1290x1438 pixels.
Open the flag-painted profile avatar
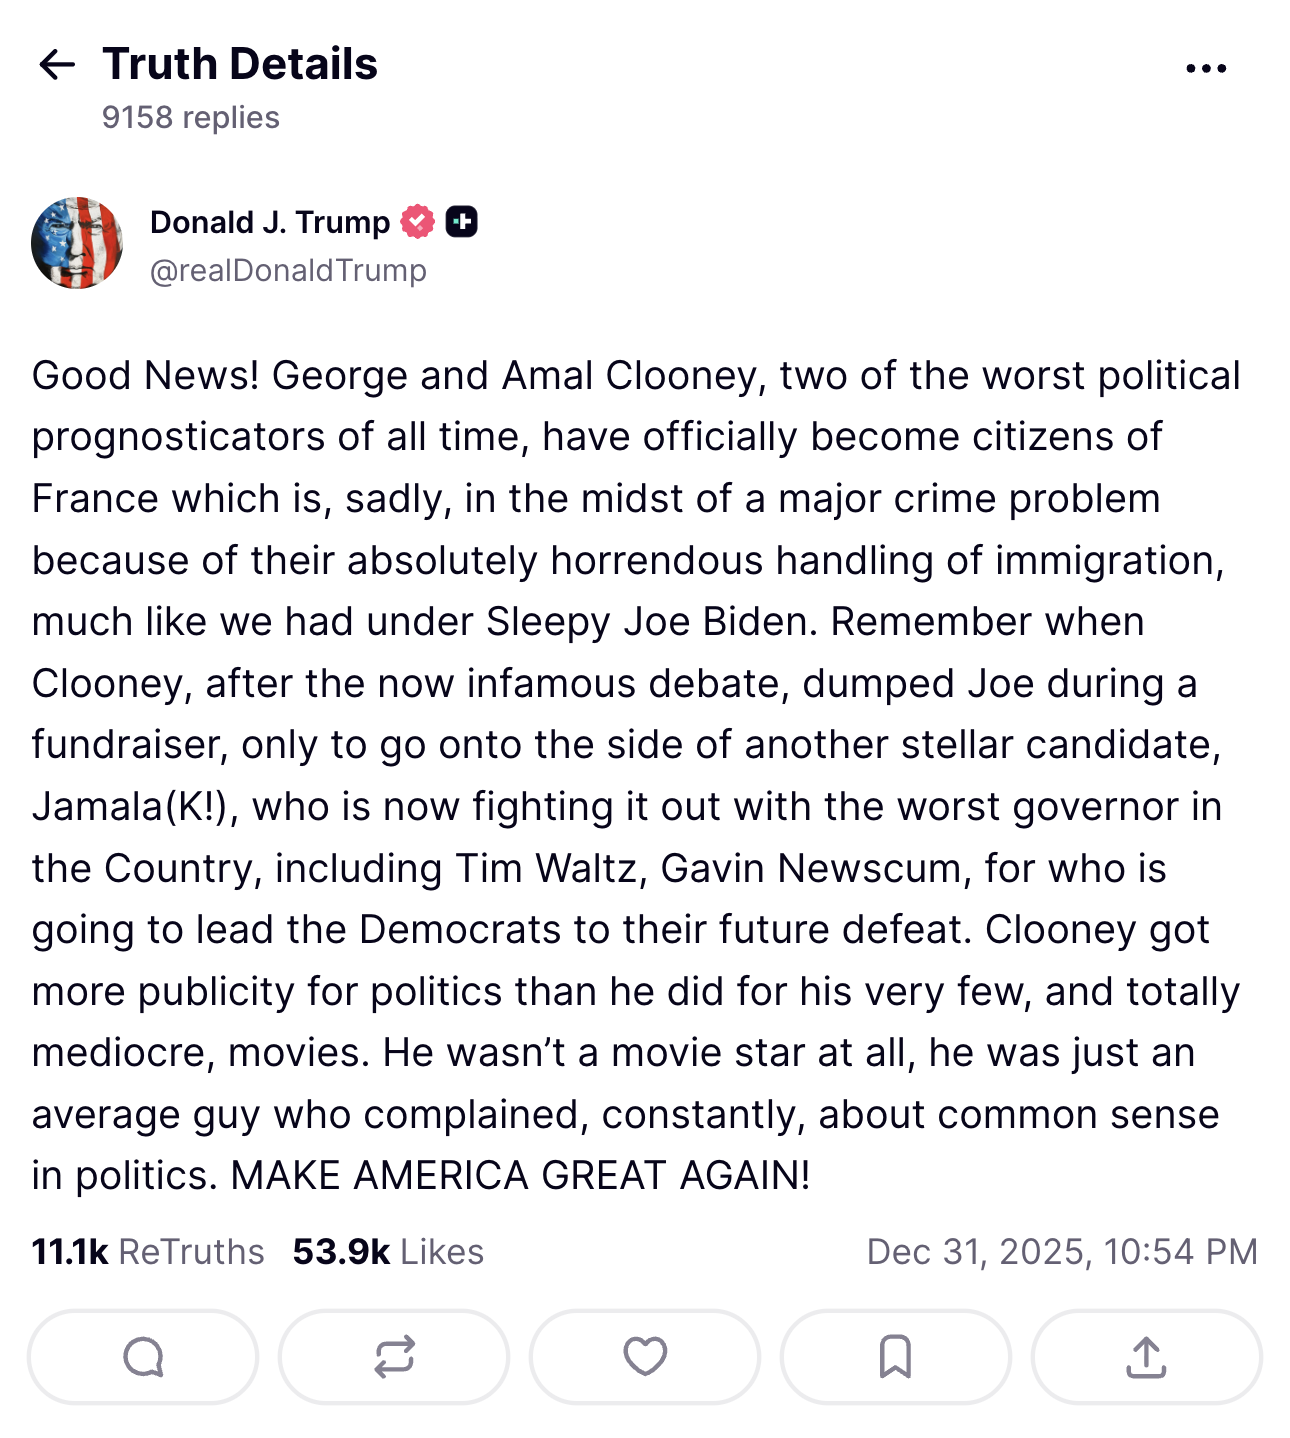(77, 243)
